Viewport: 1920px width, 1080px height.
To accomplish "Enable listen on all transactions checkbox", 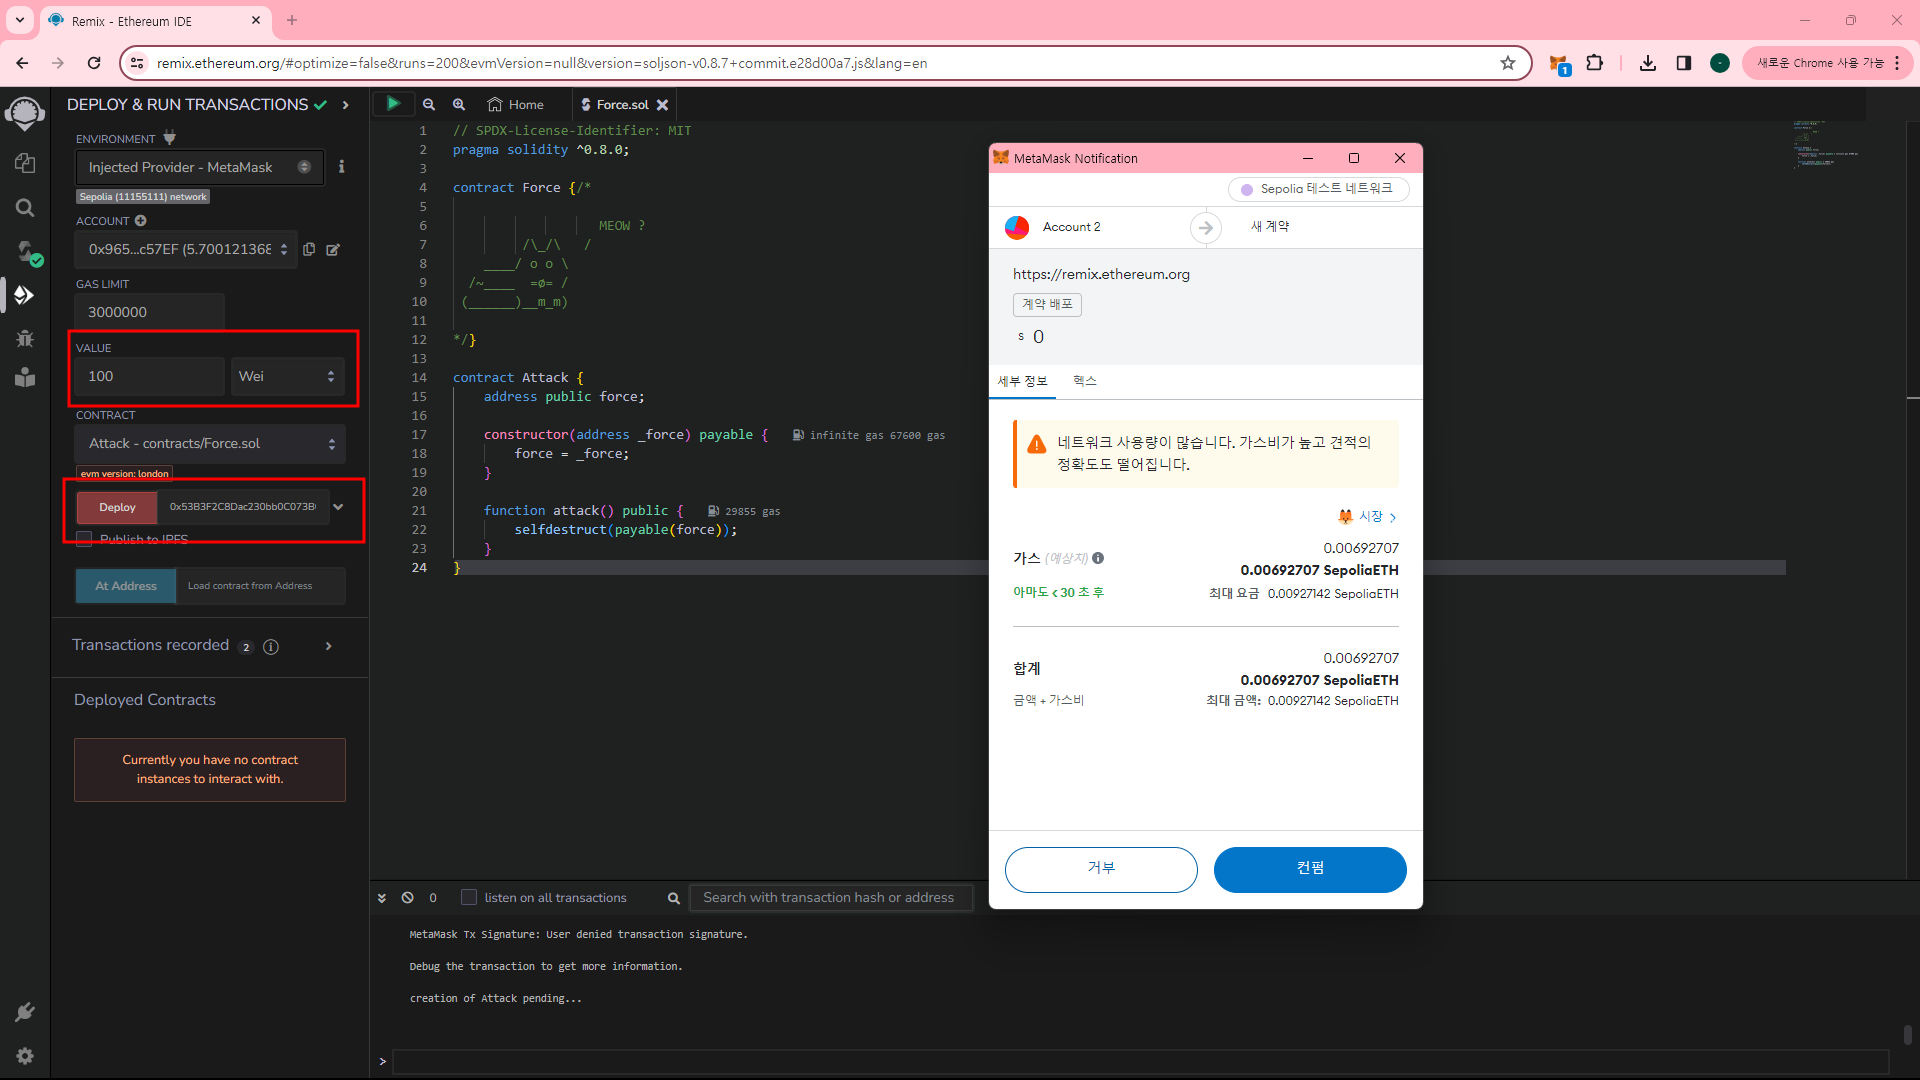I will click(468, 897).
